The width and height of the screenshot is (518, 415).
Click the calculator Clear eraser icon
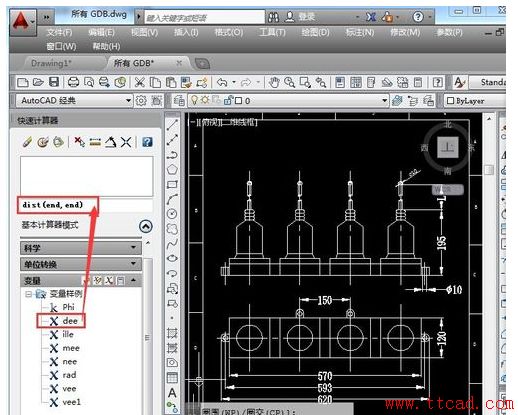tap(27, 142)
